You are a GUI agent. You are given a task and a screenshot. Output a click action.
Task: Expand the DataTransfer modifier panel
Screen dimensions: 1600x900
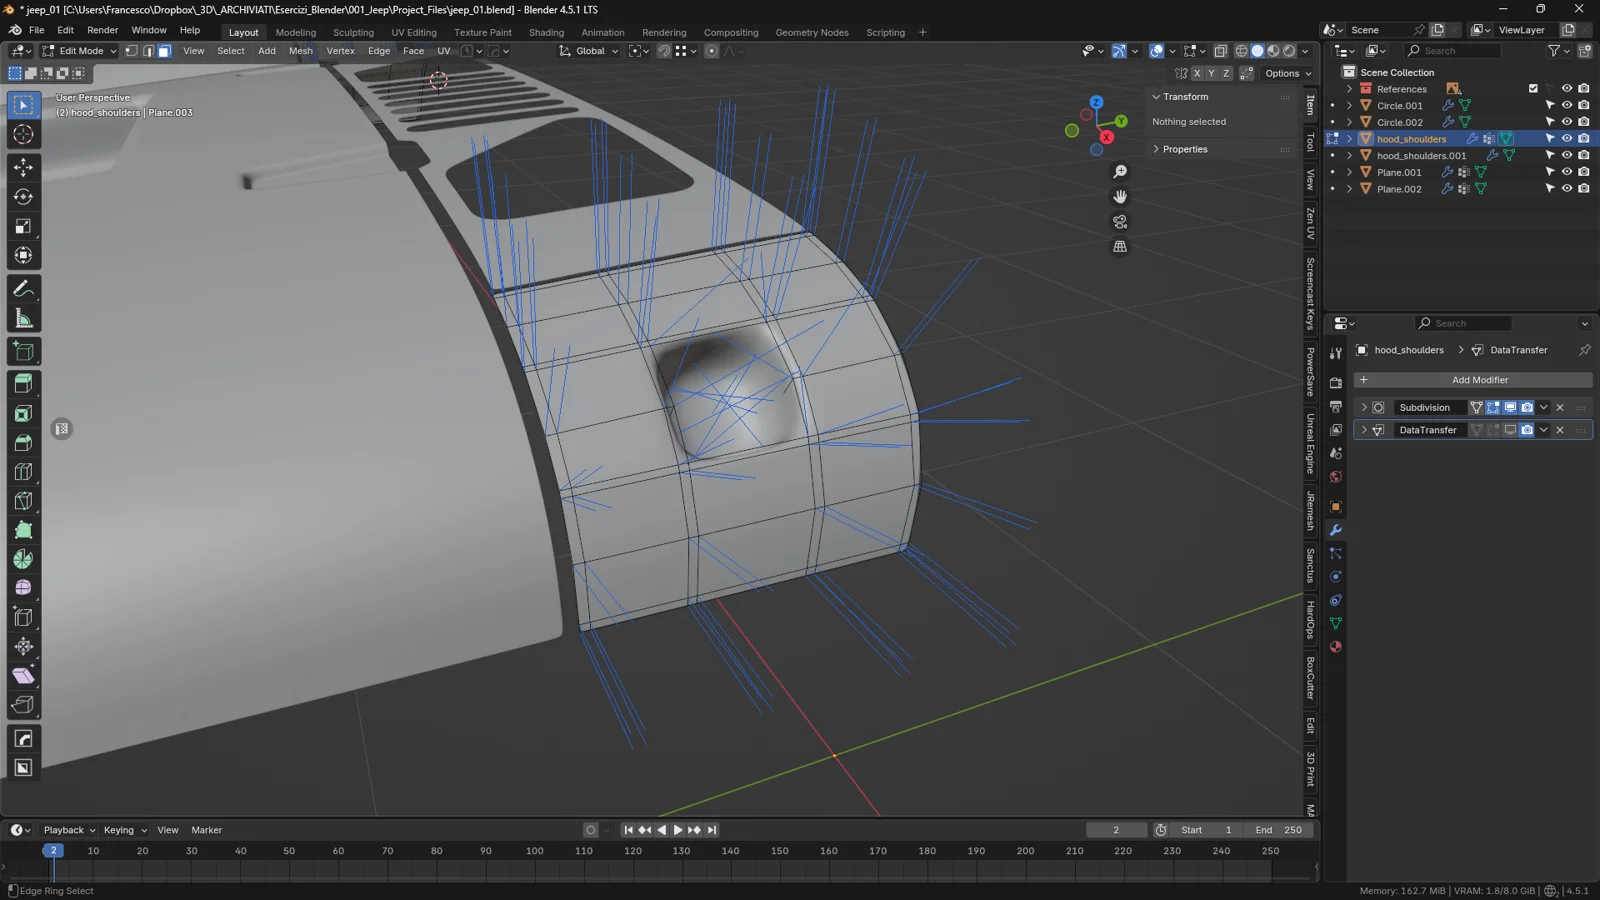click(1364, 430)
